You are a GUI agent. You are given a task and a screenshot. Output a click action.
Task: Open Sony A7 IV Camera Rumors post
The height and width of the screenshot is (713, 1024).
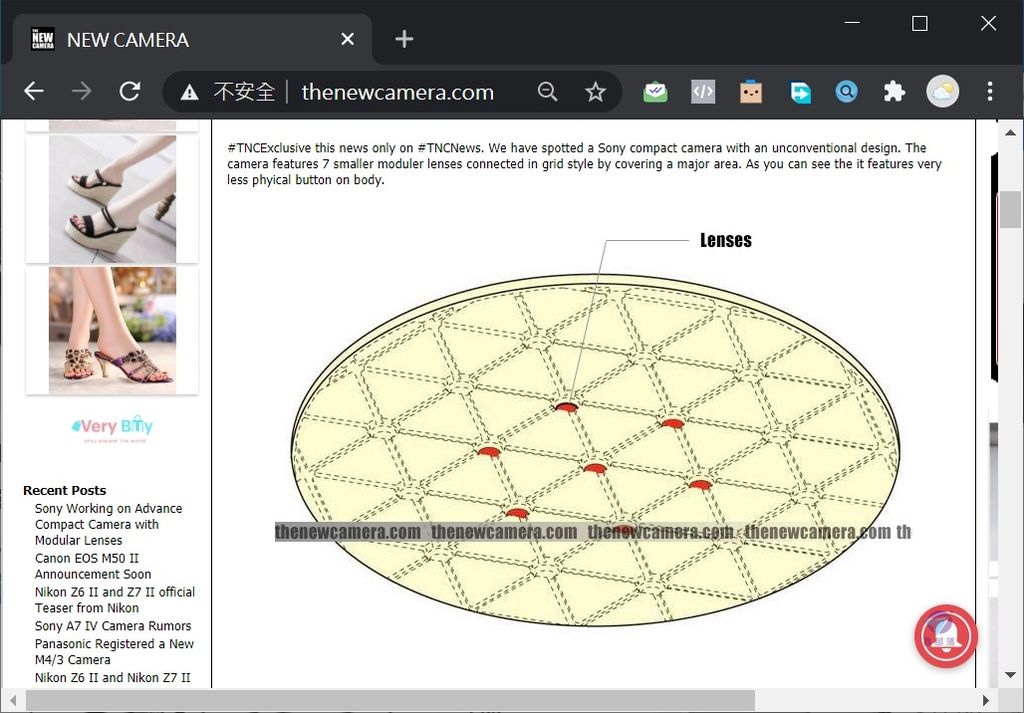click(x=113, y=626)
